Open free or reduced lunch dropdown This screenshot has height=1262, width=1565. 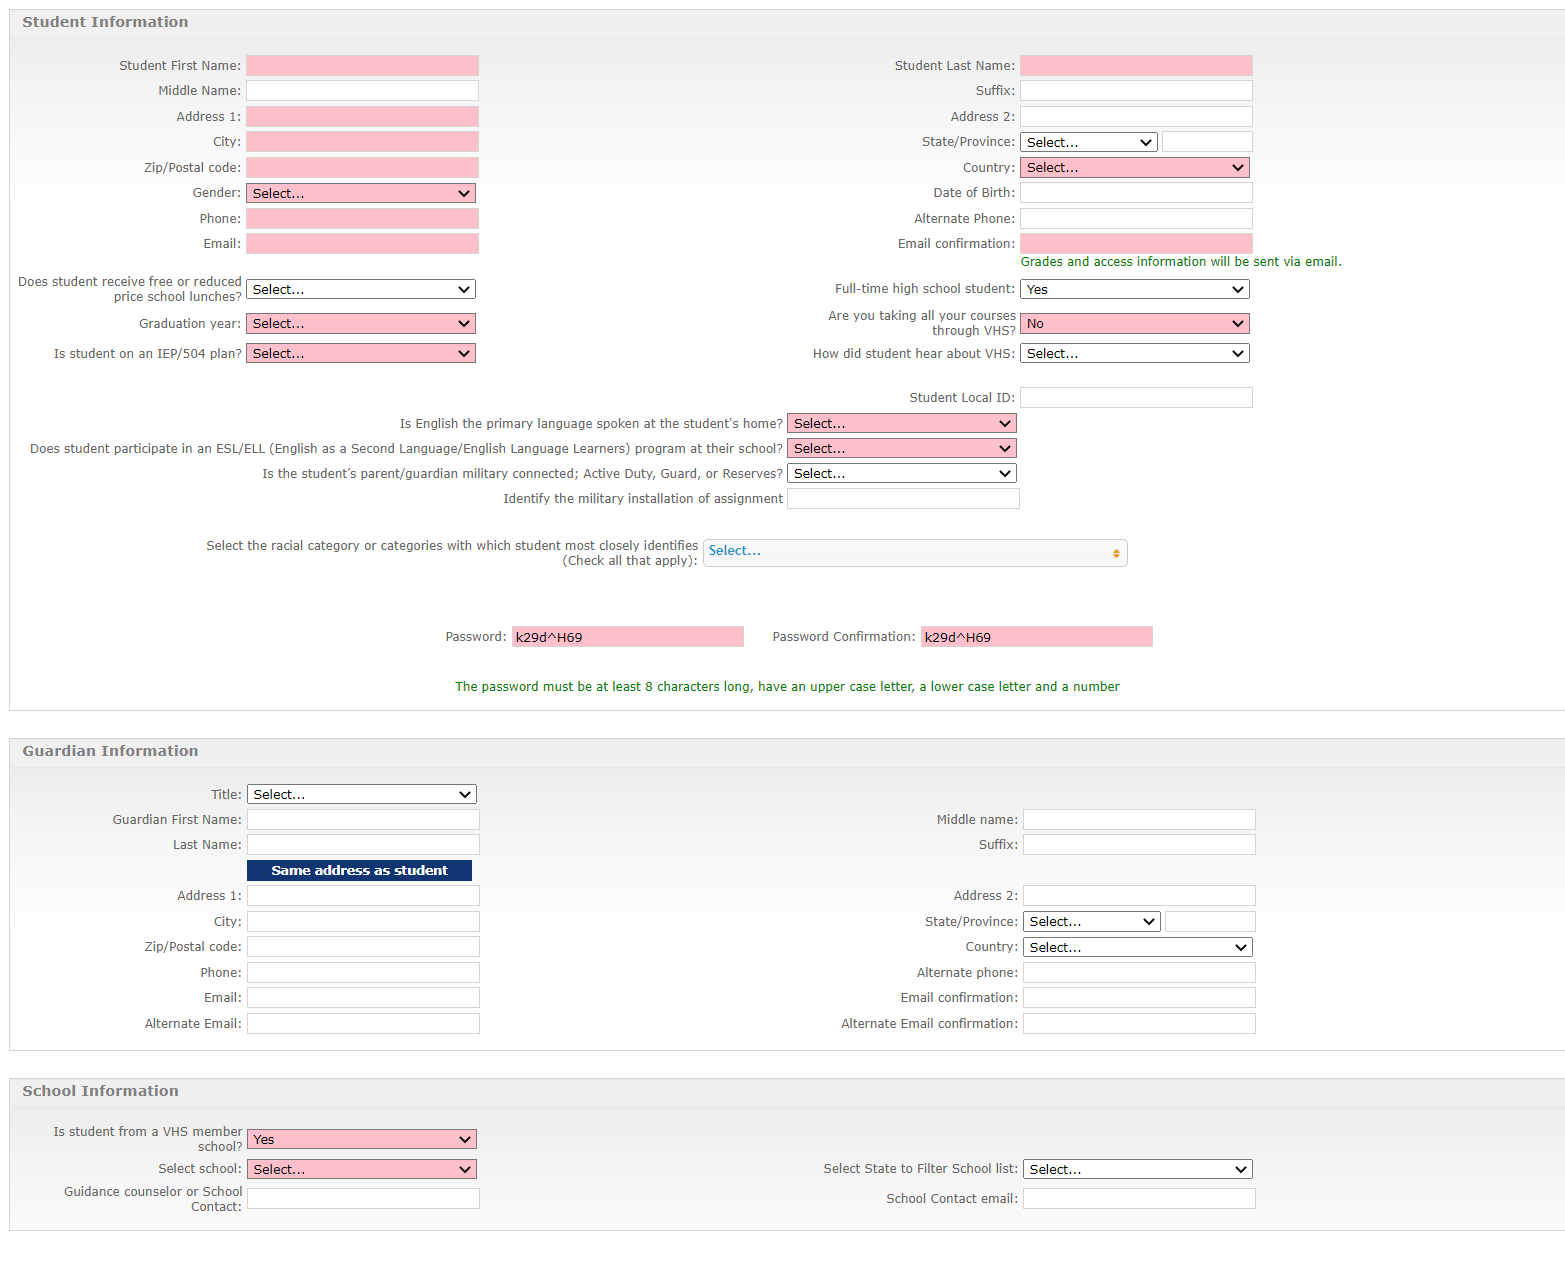(x=360, y=290)
